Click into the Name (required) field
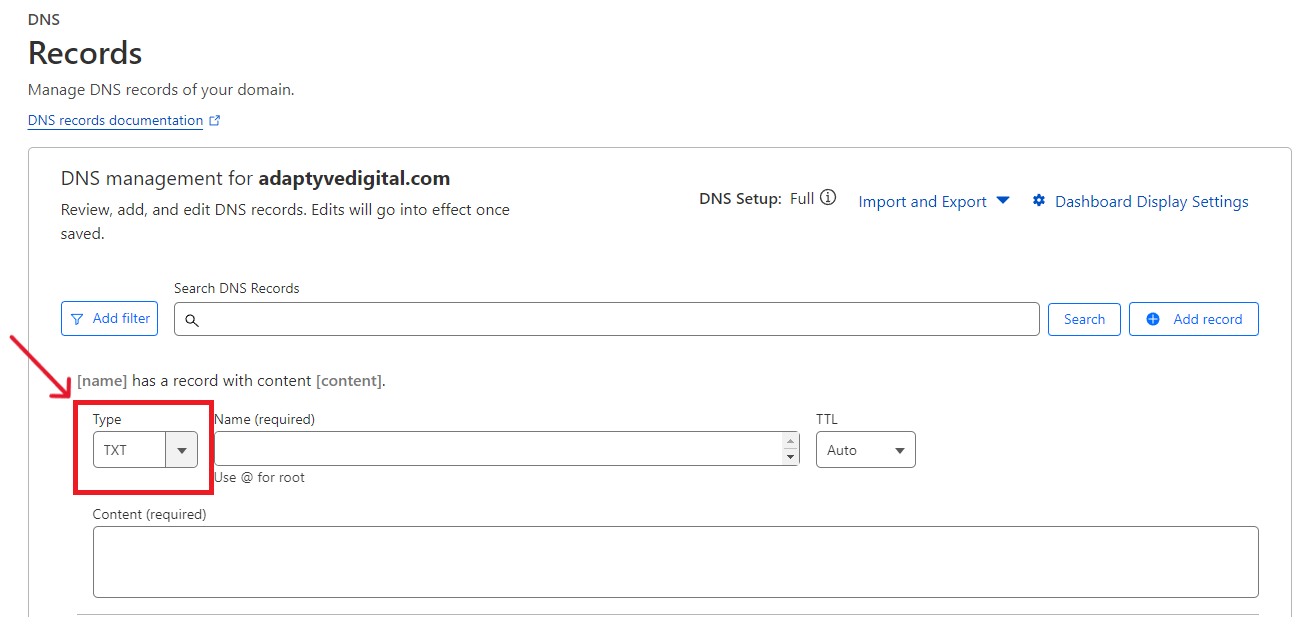This screenshot has width=1313, height=617. pyautogui.click(x=498, y=449)
